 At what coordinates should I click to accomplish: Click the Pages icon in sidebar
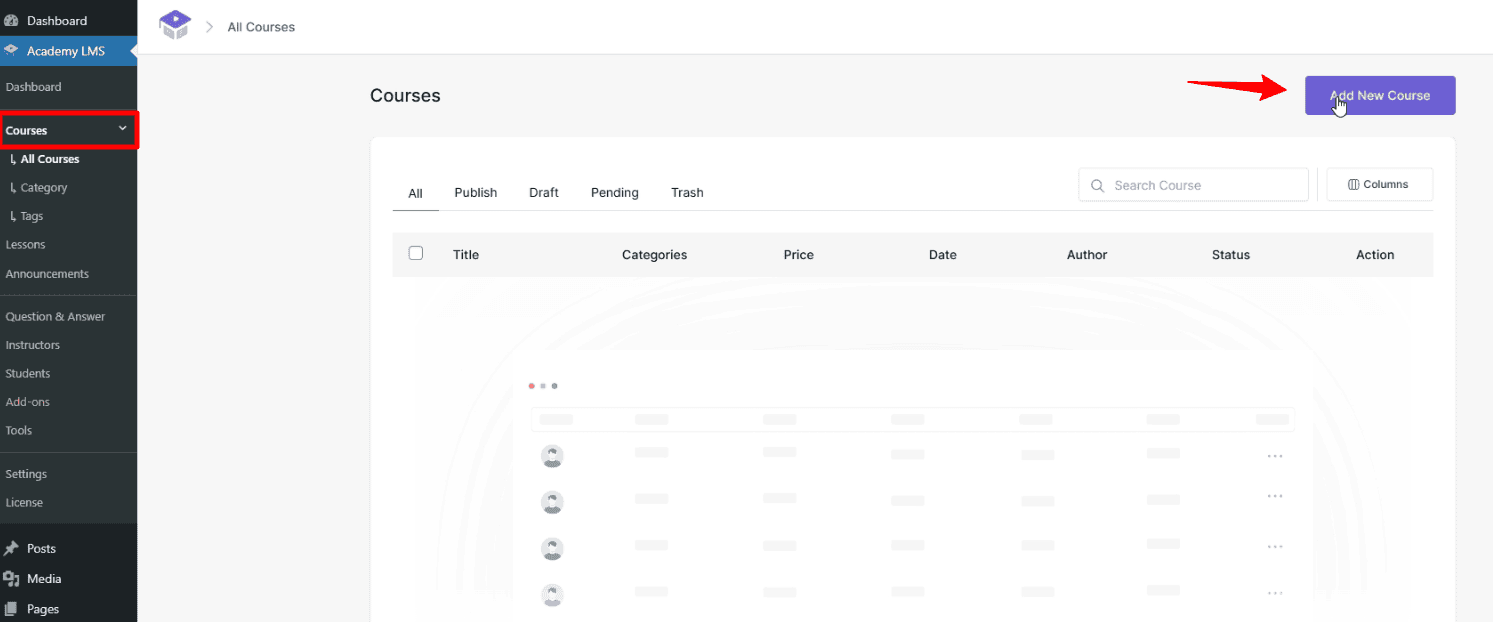click(x=11, y=608)
